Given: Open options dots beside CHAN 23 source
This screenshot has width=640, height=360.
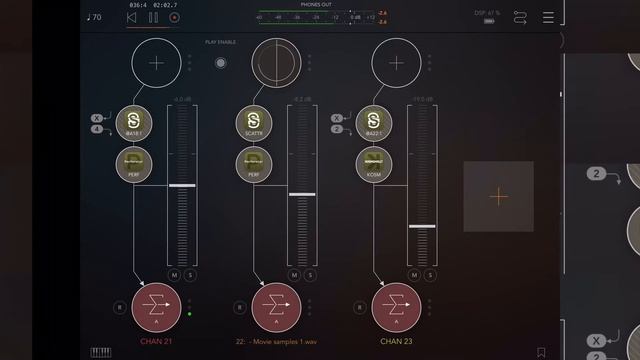Looking at the screenshot, I should [429, 63].
